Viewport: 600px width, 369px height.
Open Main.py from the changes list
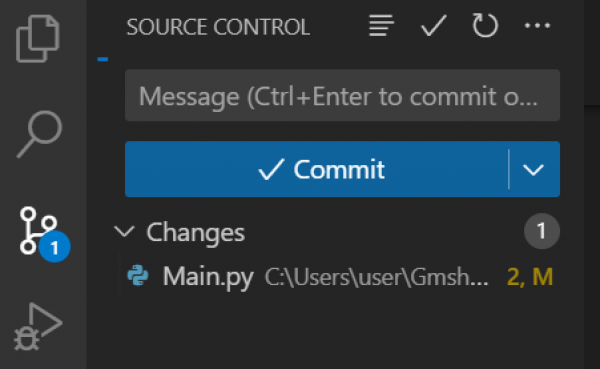click(x=208, y=276)
